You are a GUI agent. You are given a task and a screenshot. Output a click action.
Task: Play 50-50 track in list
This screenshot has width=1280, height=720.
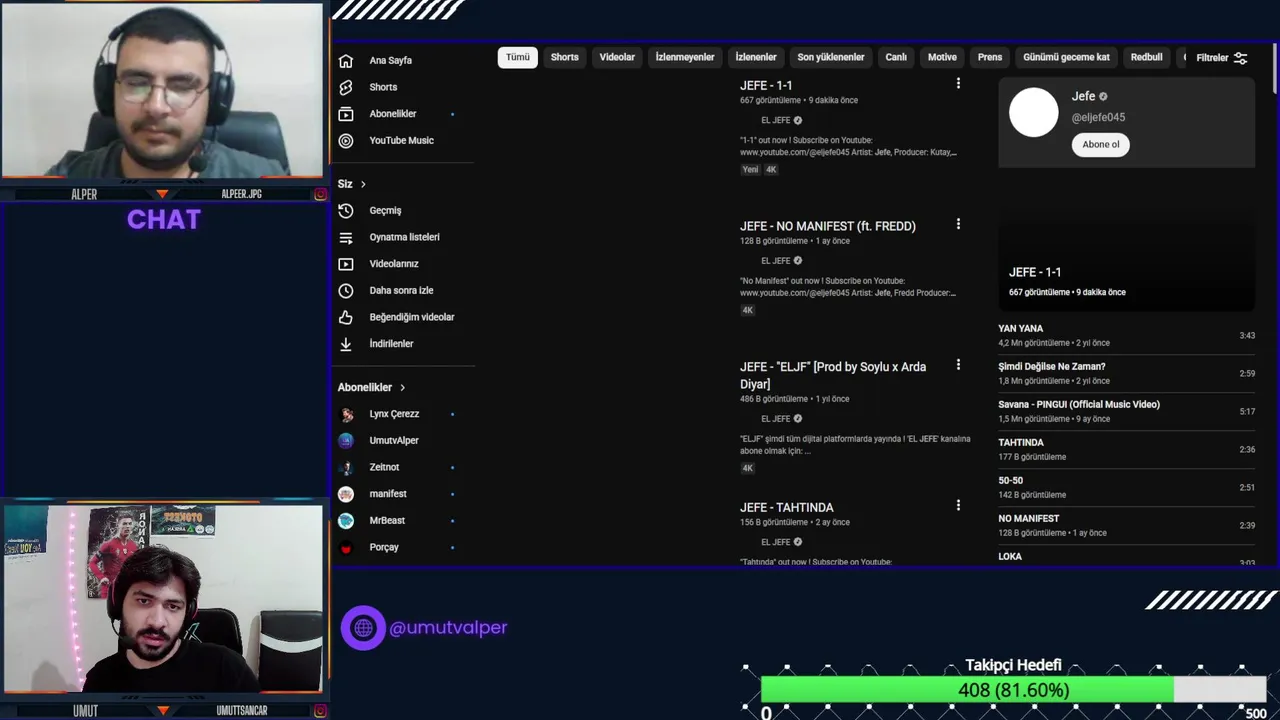tap(1126, 487)
